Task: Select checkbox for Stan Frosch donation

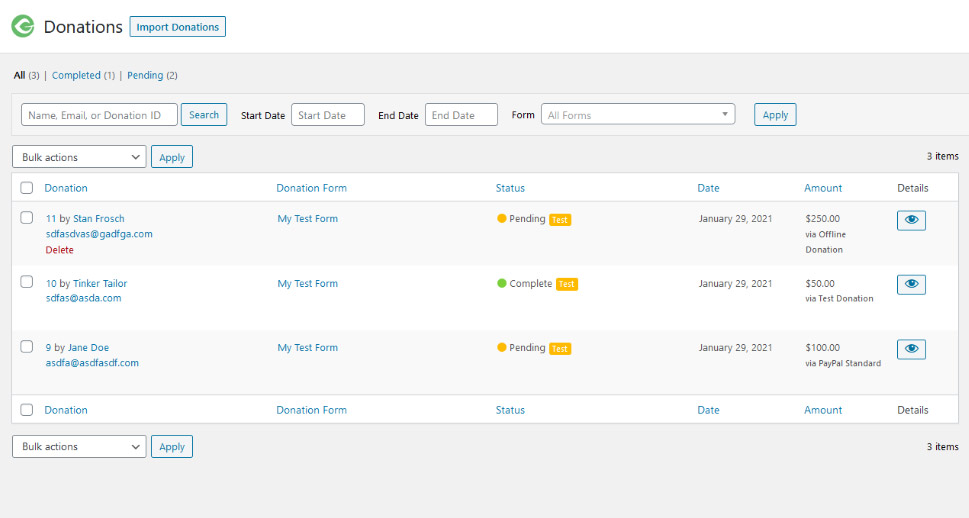Action: [27, 217]
